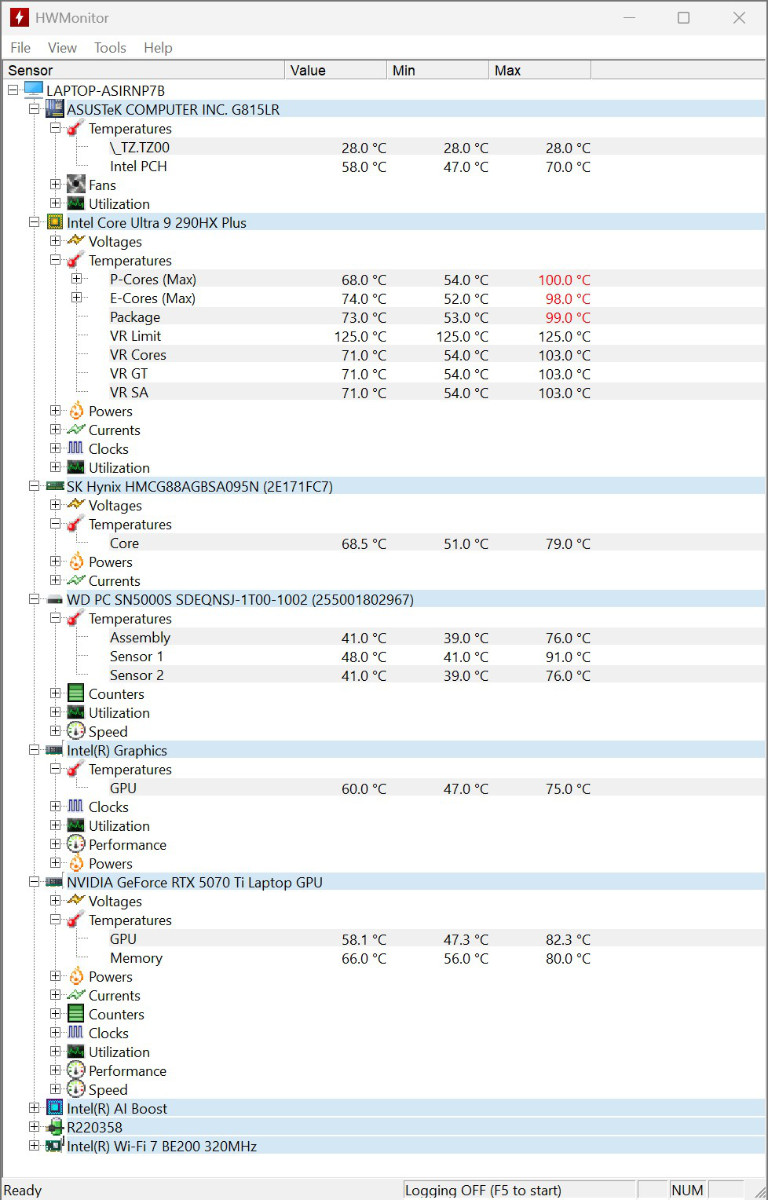Open the Tools menu
This screenshot has height=1200, width=768.
(110, 48)
